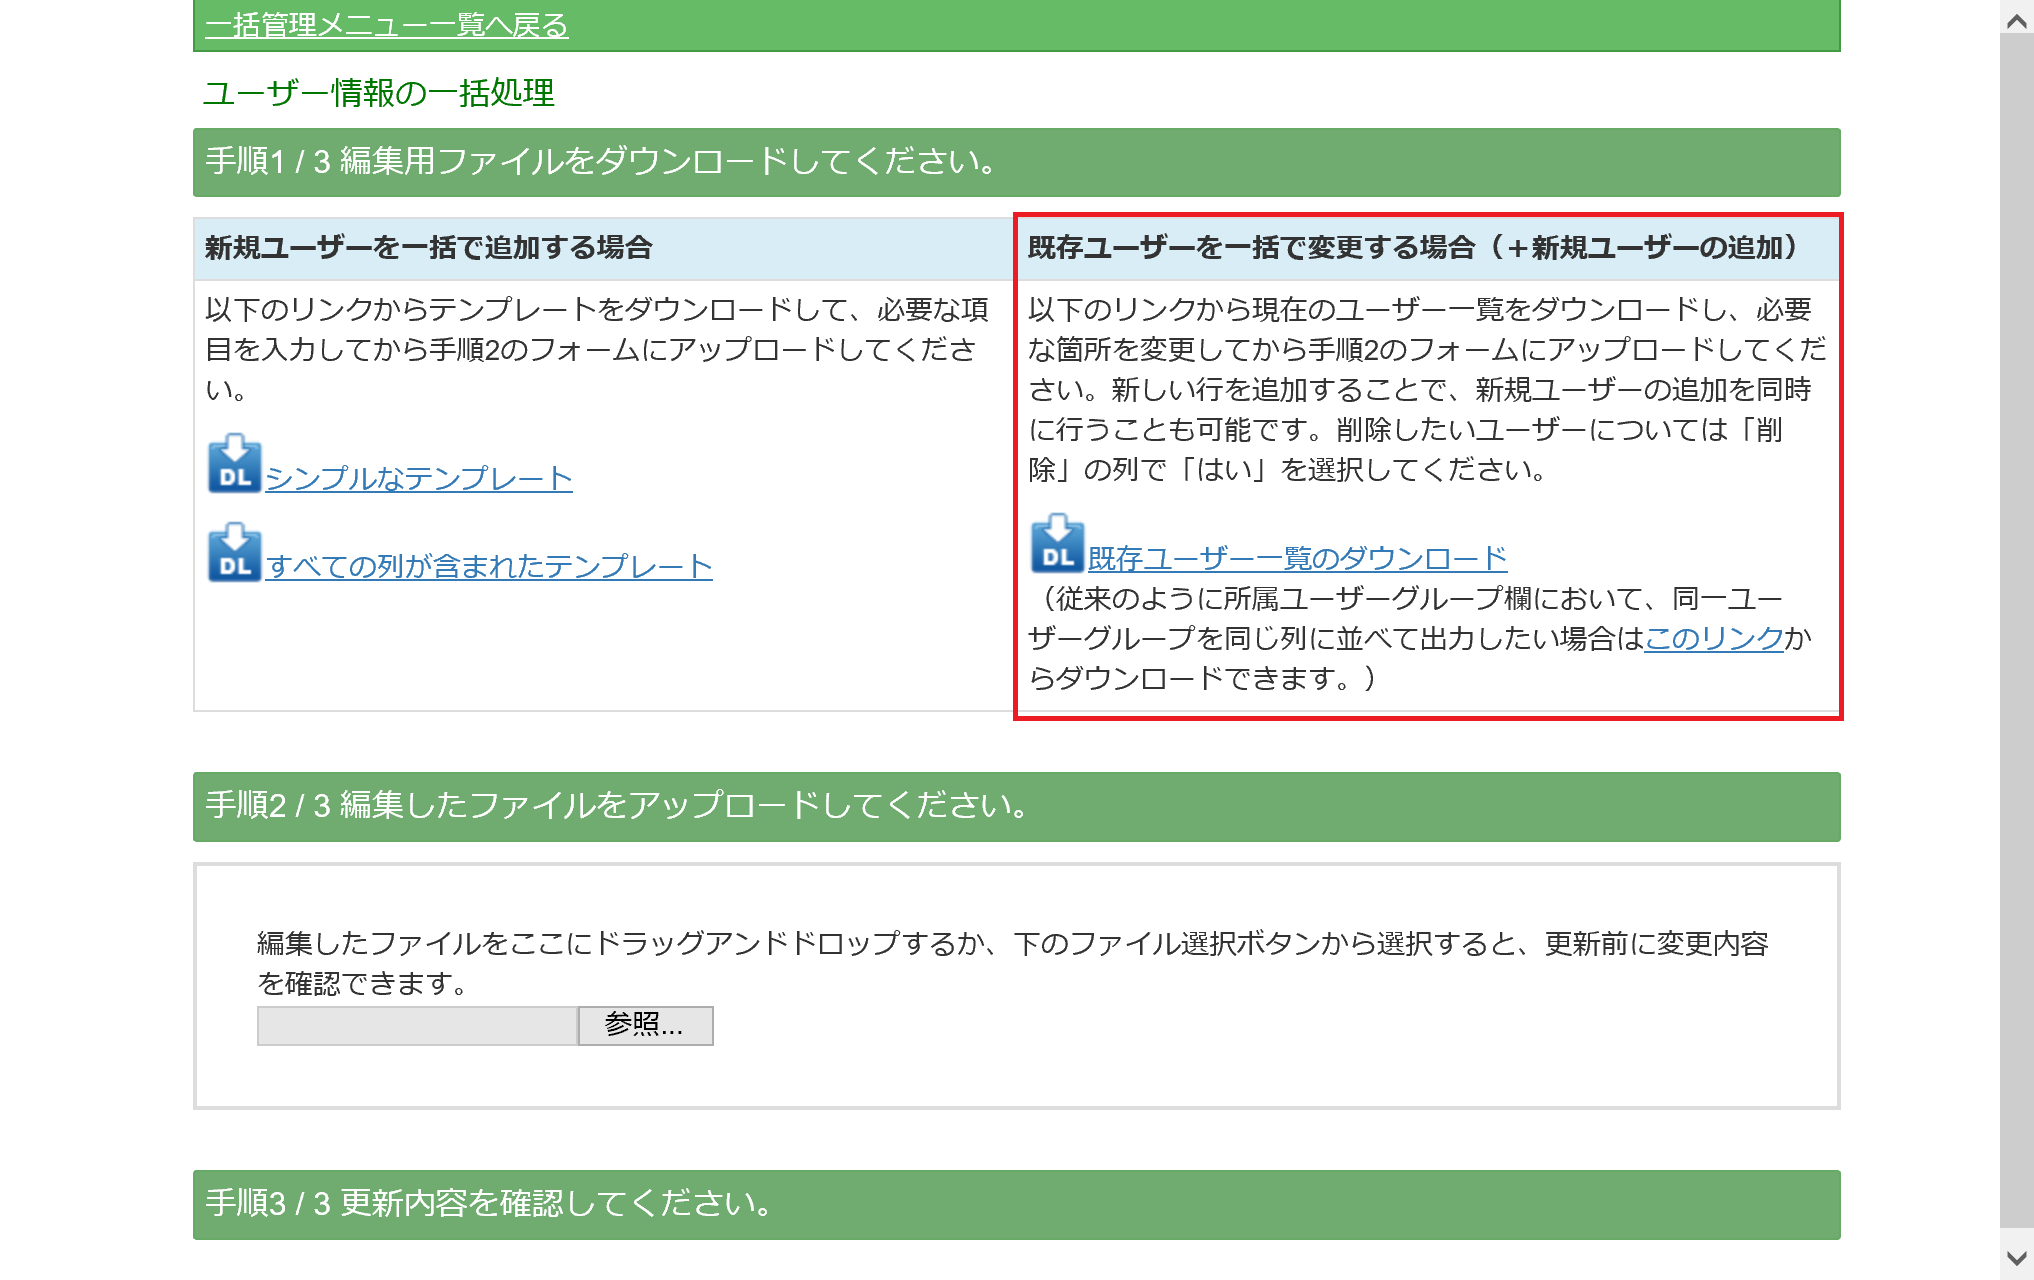The width and height of the screenshot is (2034, 1280).
Task: Click the 手順3 / 3 header bar
Action: [1016, 1204]
